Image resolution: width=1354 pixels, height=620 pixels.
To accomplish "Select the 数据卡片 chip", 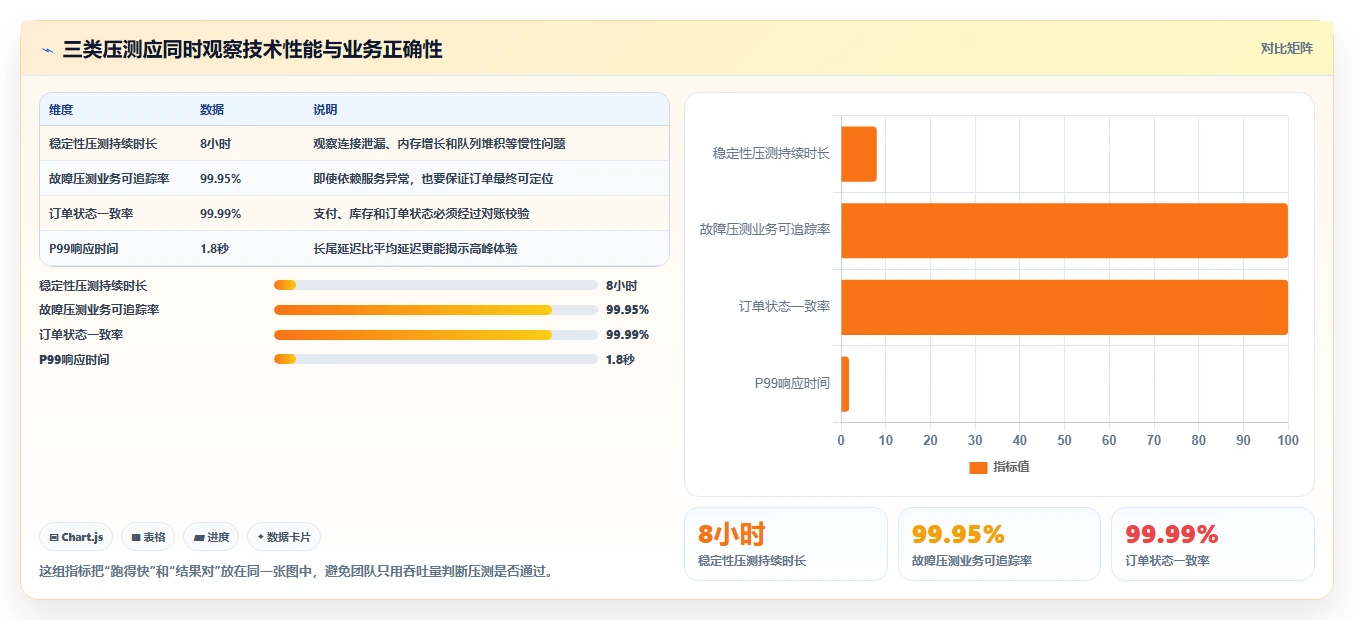I will (x=284, y=537).
